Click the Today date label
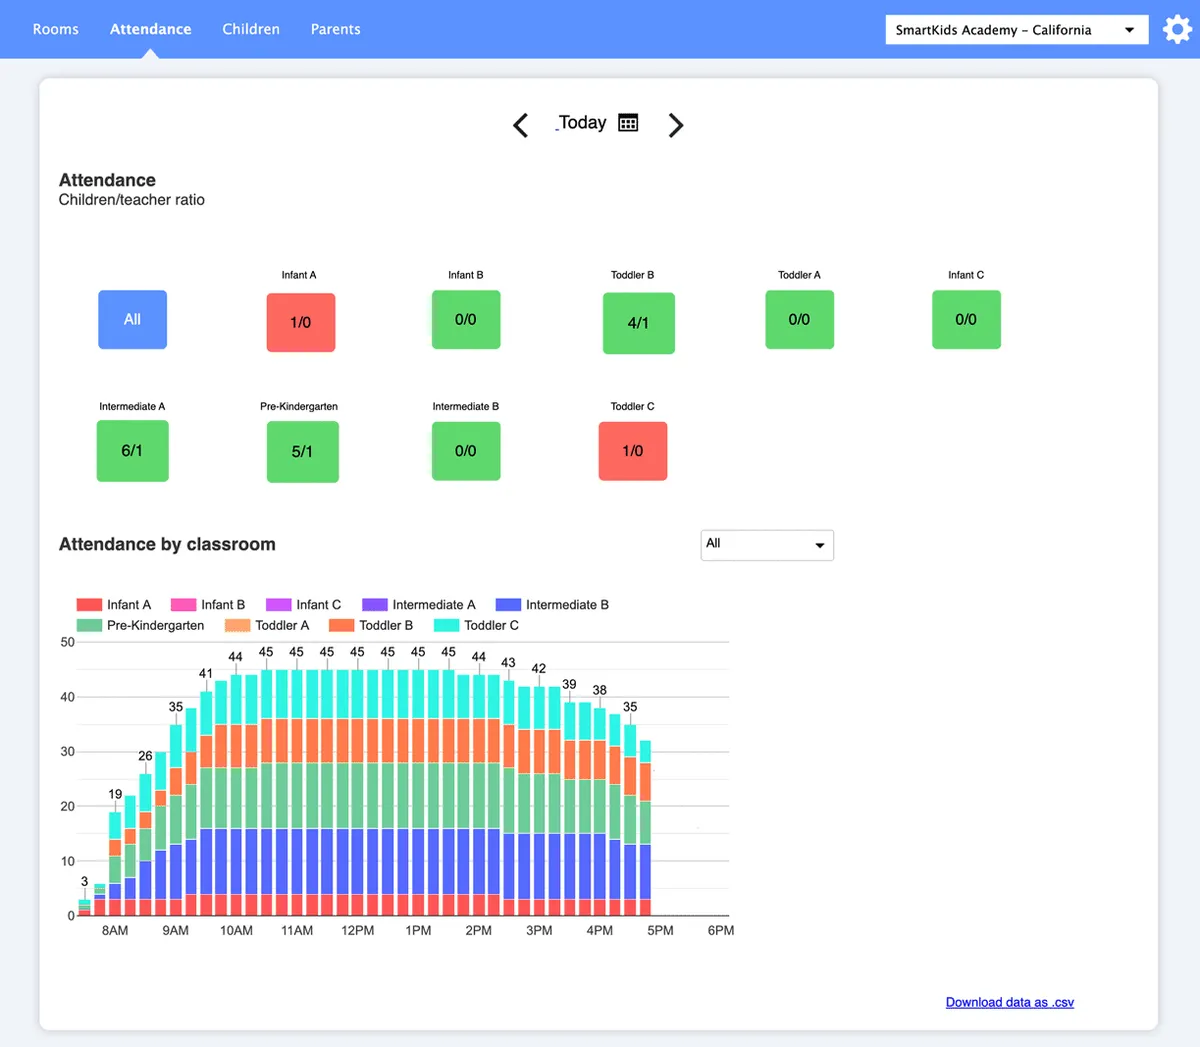This screenshot has height=1047, width=1200. [582, 123]
